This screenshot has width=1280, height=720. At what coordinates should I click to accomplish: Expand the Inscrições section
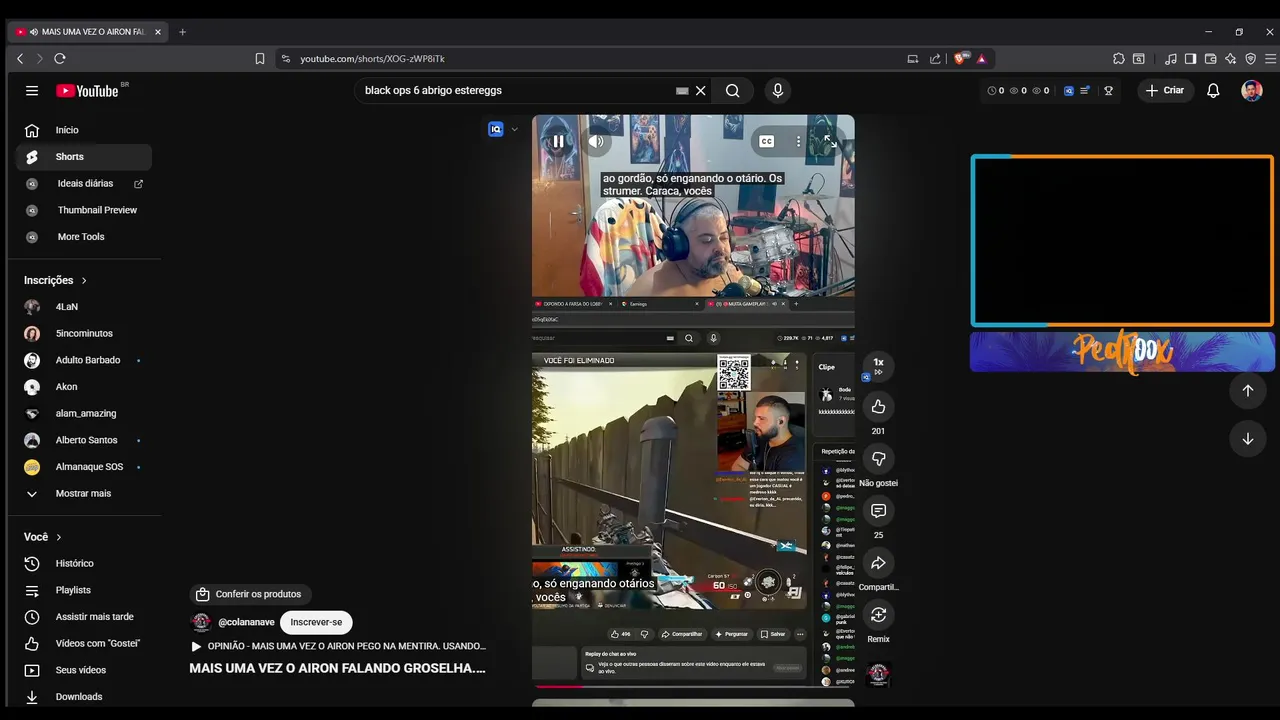(x=56, y=280)
